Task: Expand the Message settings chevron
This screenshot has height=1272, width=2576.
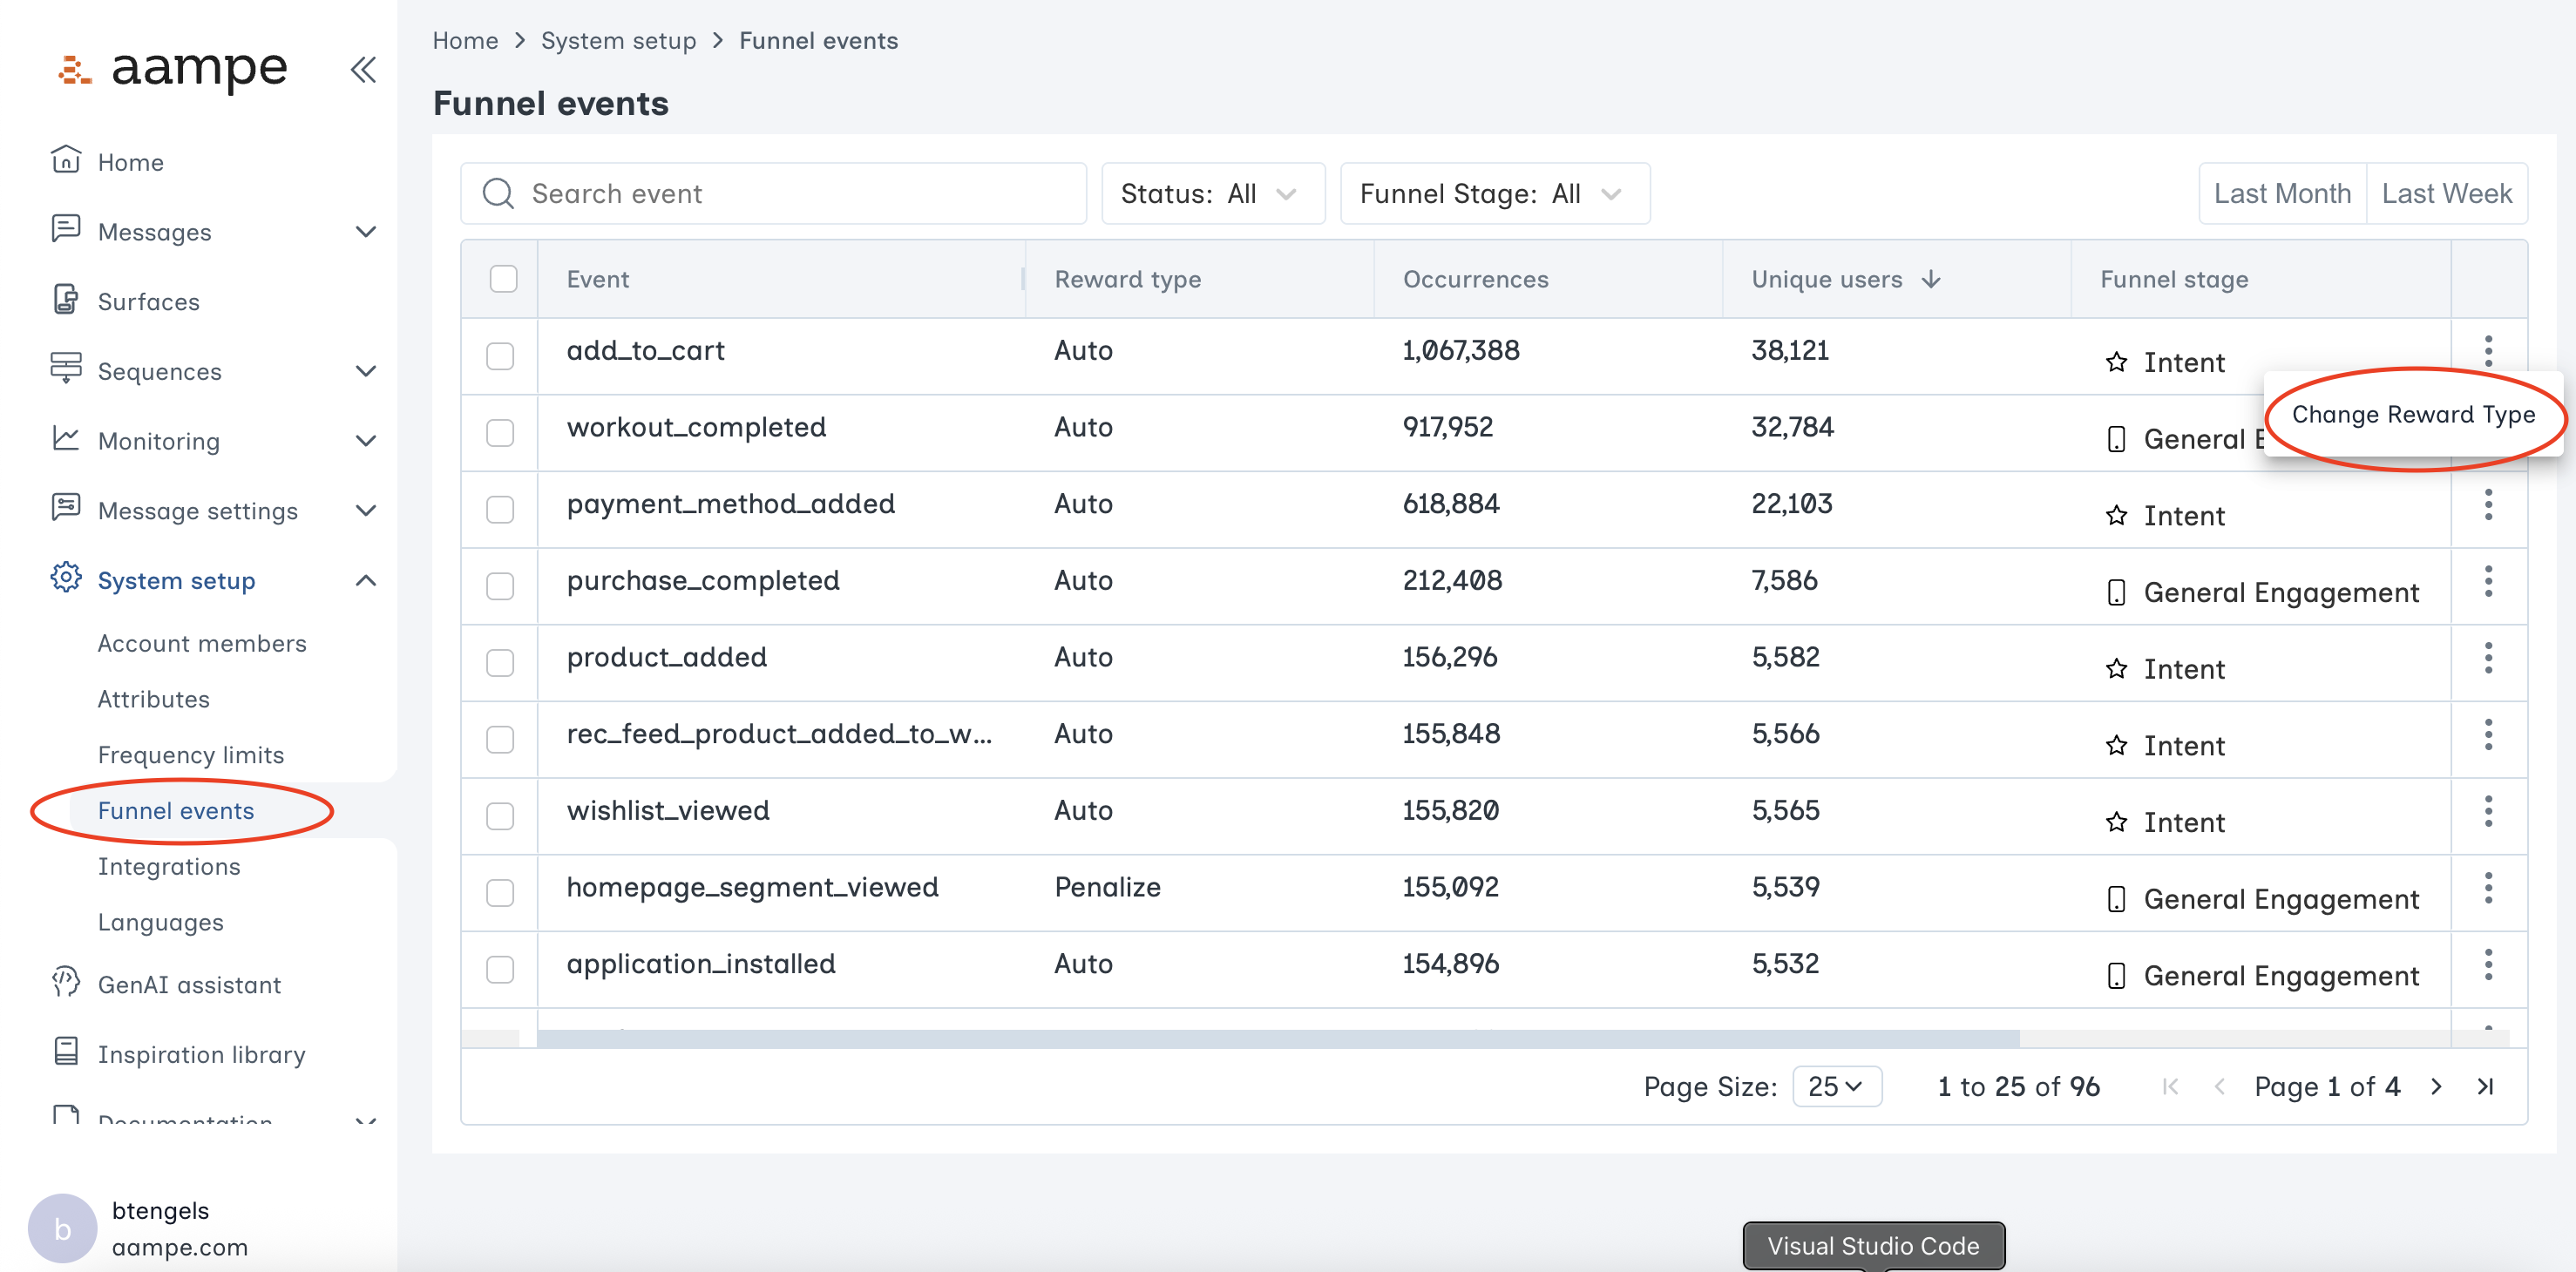Action: coord(366,511)
